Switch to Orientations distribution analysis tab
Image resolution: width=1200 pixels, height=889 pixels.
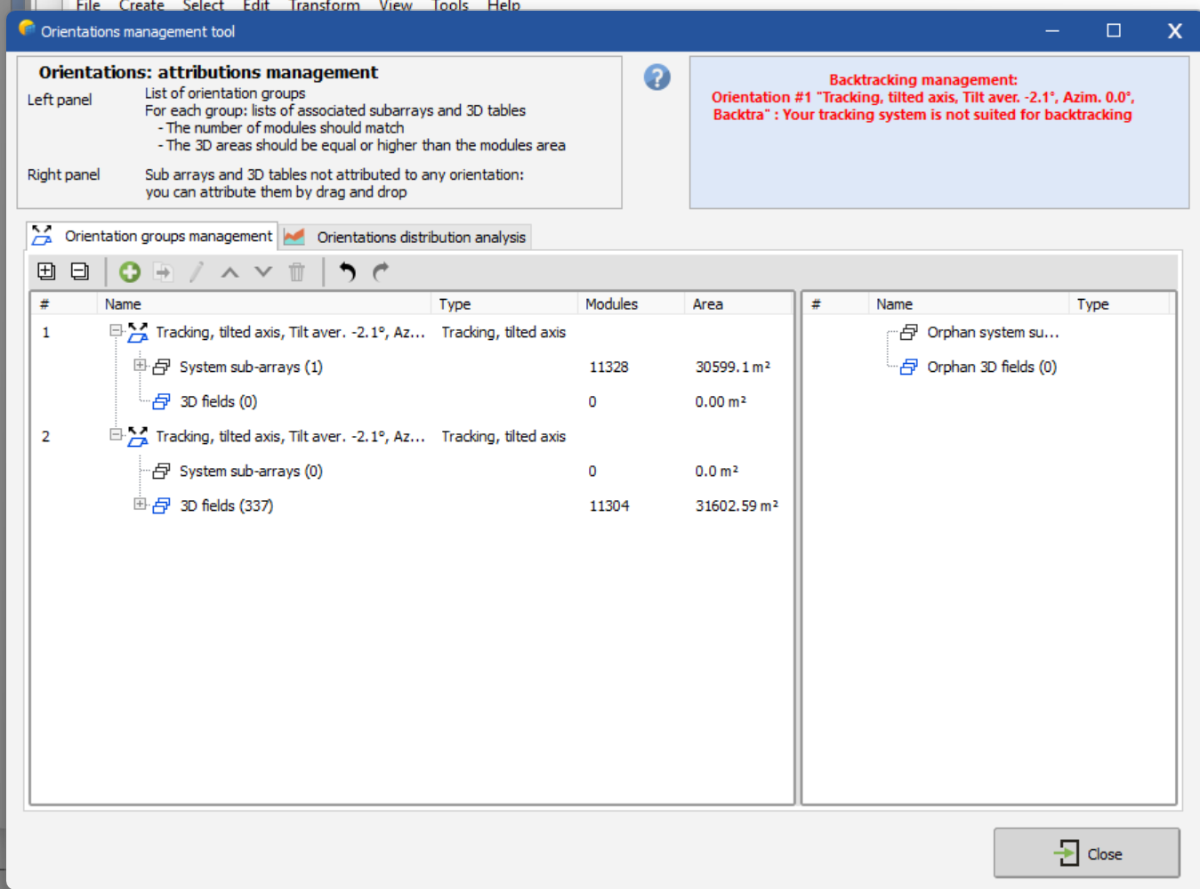pos(420,237)
